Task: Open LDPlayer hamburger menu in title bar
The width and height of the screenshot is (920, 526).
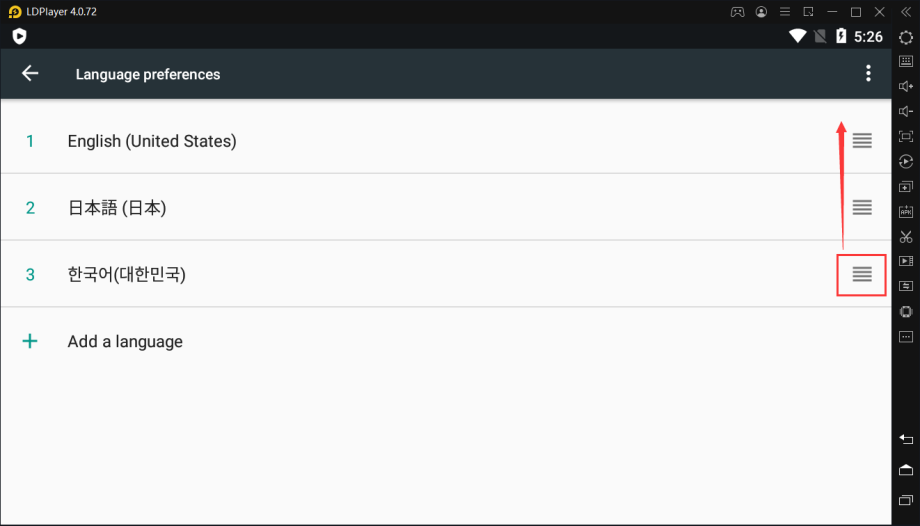Action: (x=785, y=12)
